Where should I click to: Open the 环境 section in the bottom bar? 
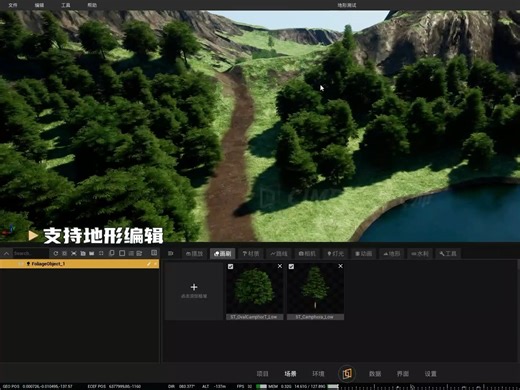coord(318,374)
